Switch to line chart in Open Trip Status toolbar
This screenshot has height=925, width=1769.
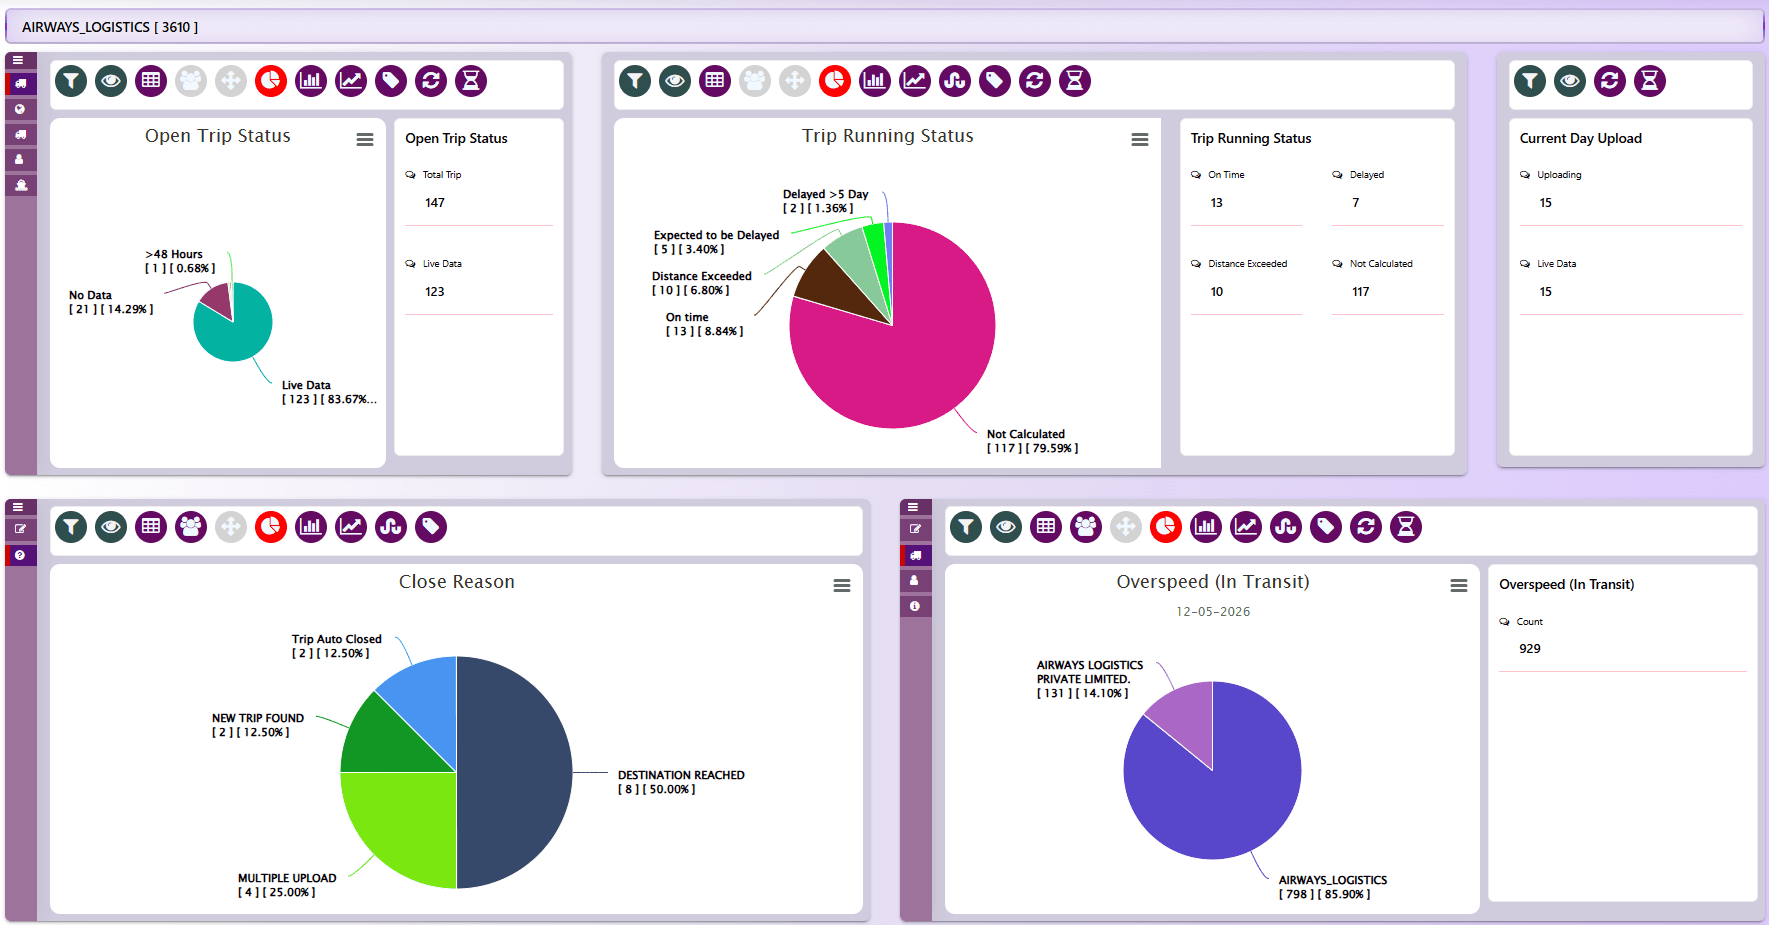click(x=351, y=81)
